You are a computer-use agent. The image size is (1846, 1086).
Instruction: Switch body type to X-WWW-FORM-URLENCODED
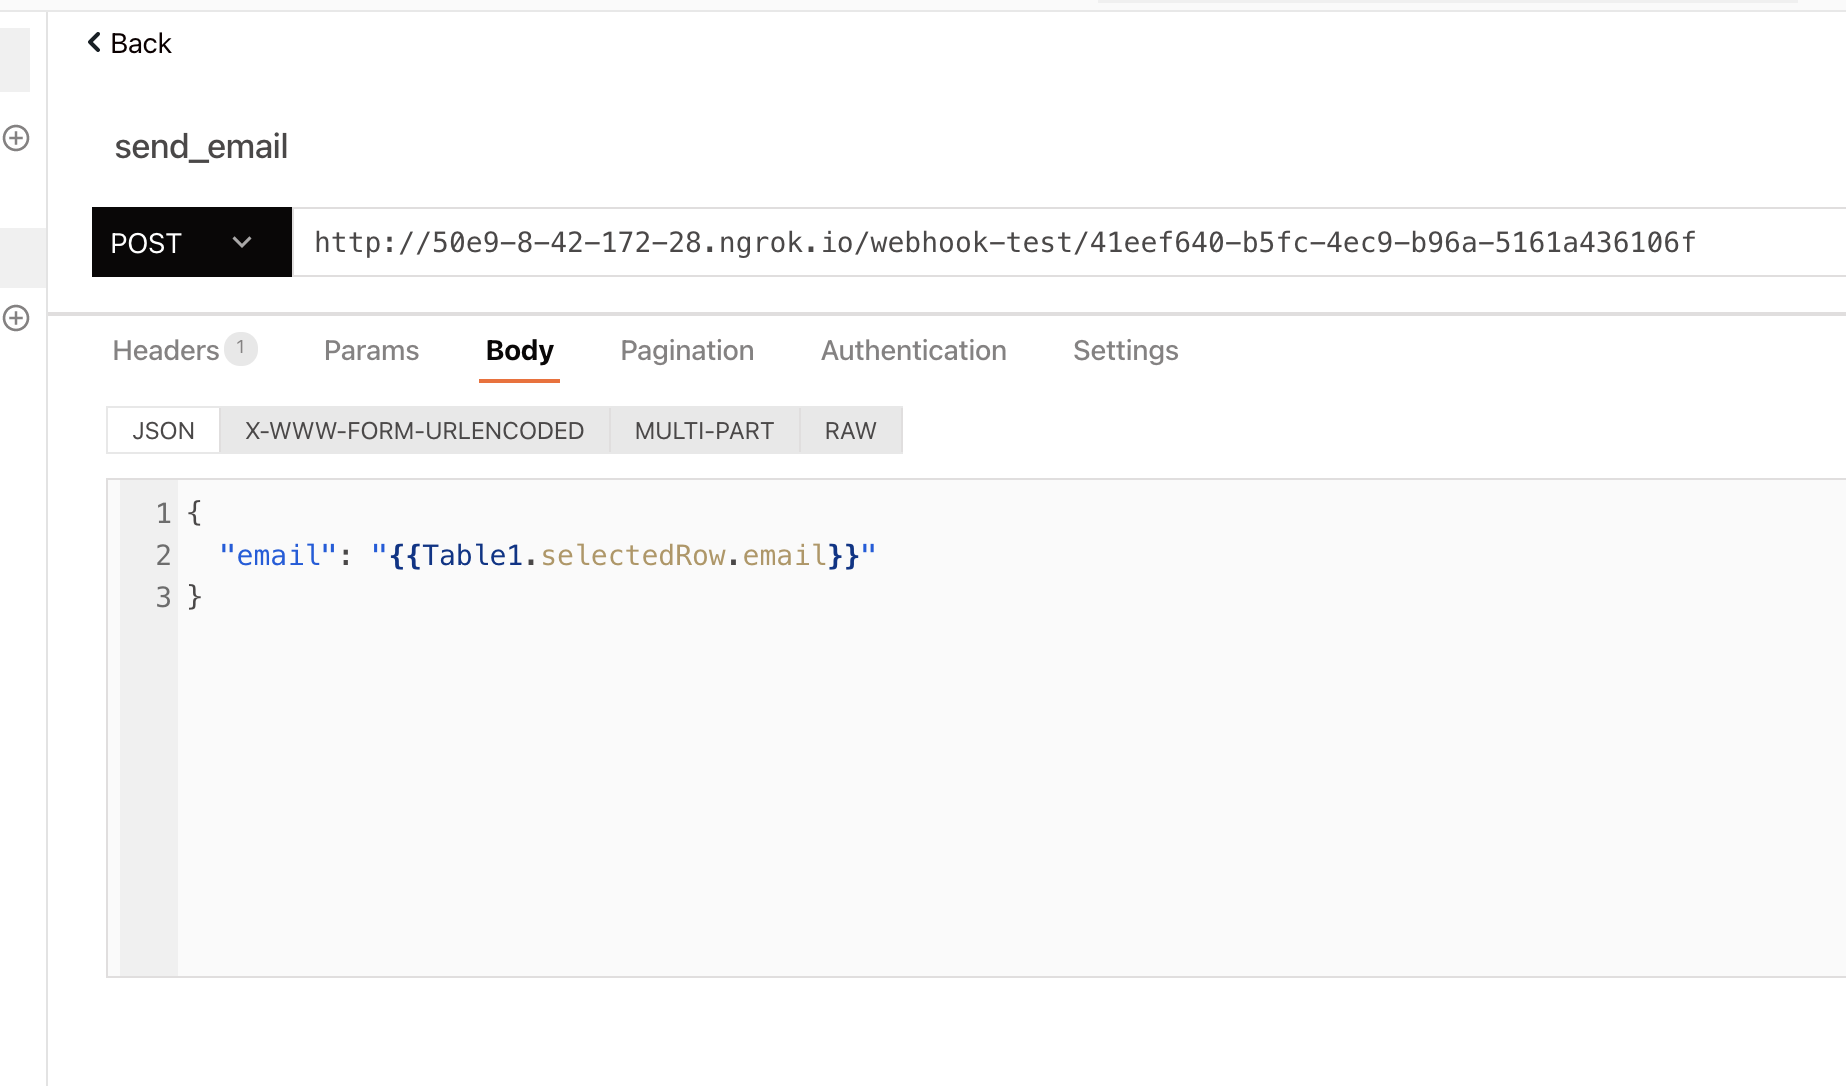(414, 430)
